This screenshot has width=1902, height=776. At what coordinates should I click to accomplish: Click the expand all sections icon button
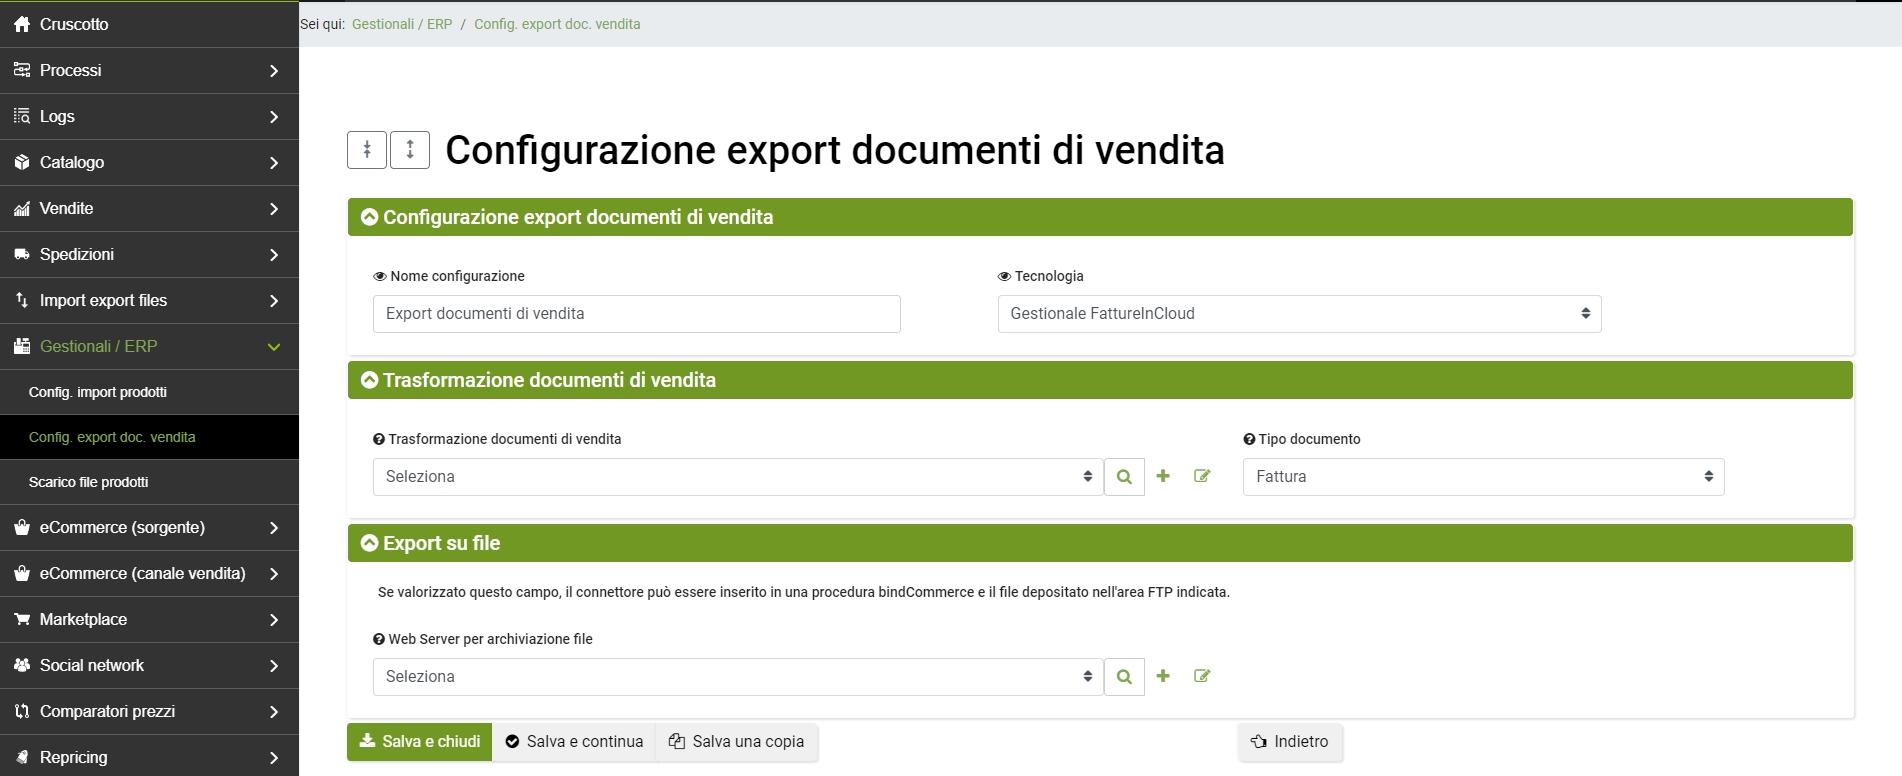pyautogui.click(x=410, y=150)
